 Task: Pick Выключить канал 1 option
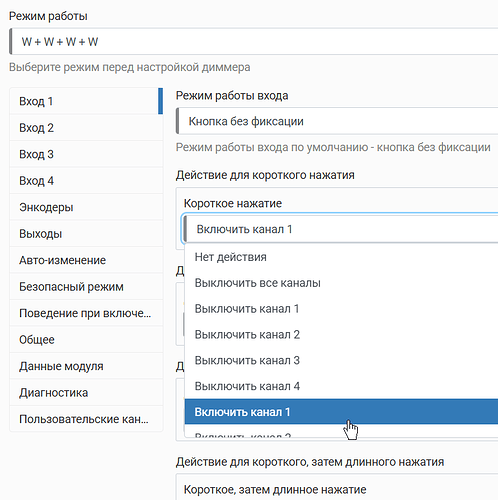click(341, 309)
